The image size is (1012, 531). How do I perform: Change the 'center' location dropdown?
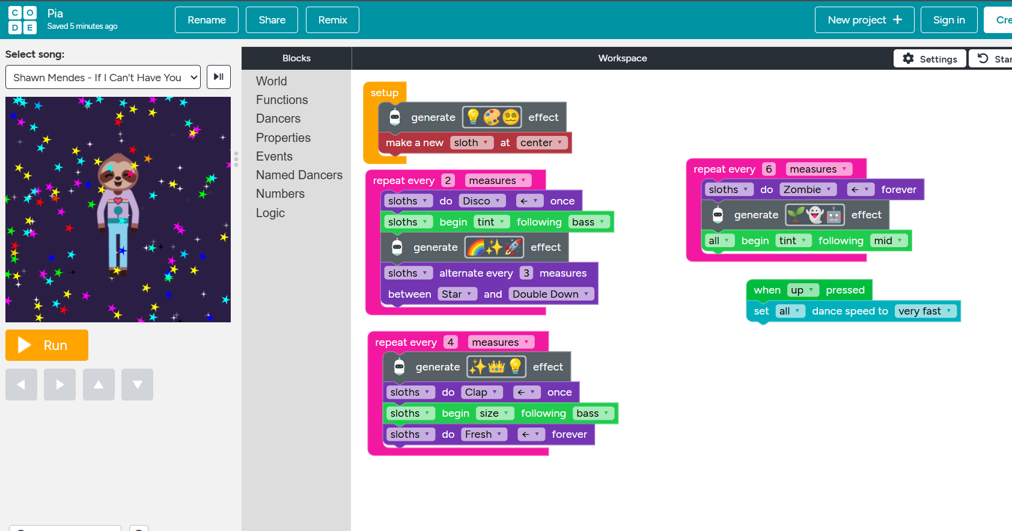(x=541, y=143)
